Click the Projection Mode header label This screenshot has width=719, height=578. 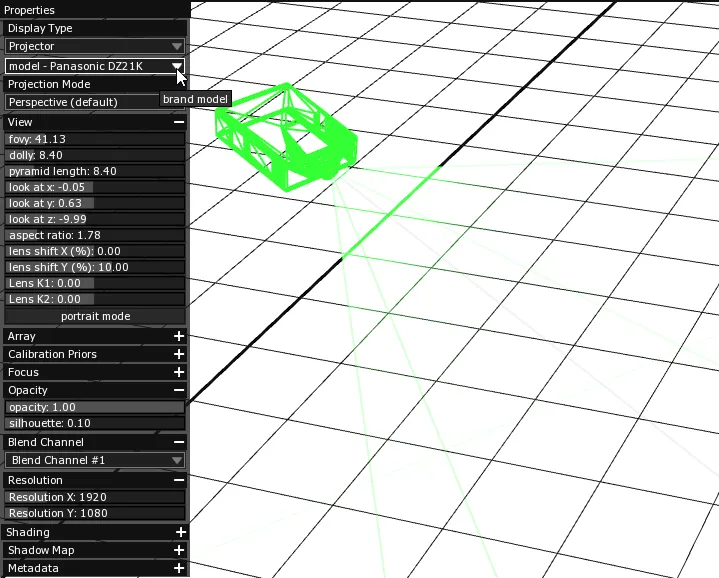point(49,84)
